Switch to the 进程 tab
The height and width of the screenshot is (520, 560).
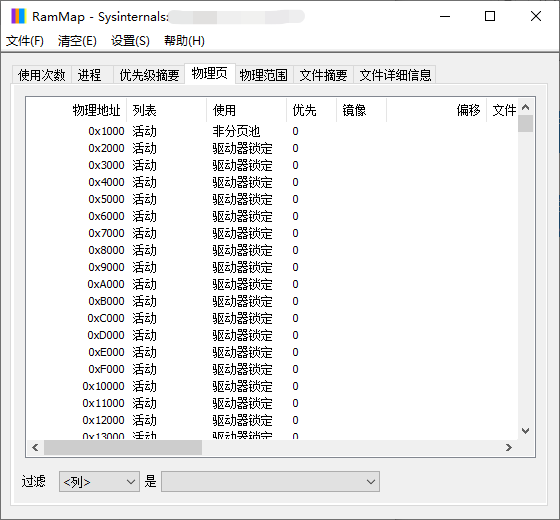(92, 75)
